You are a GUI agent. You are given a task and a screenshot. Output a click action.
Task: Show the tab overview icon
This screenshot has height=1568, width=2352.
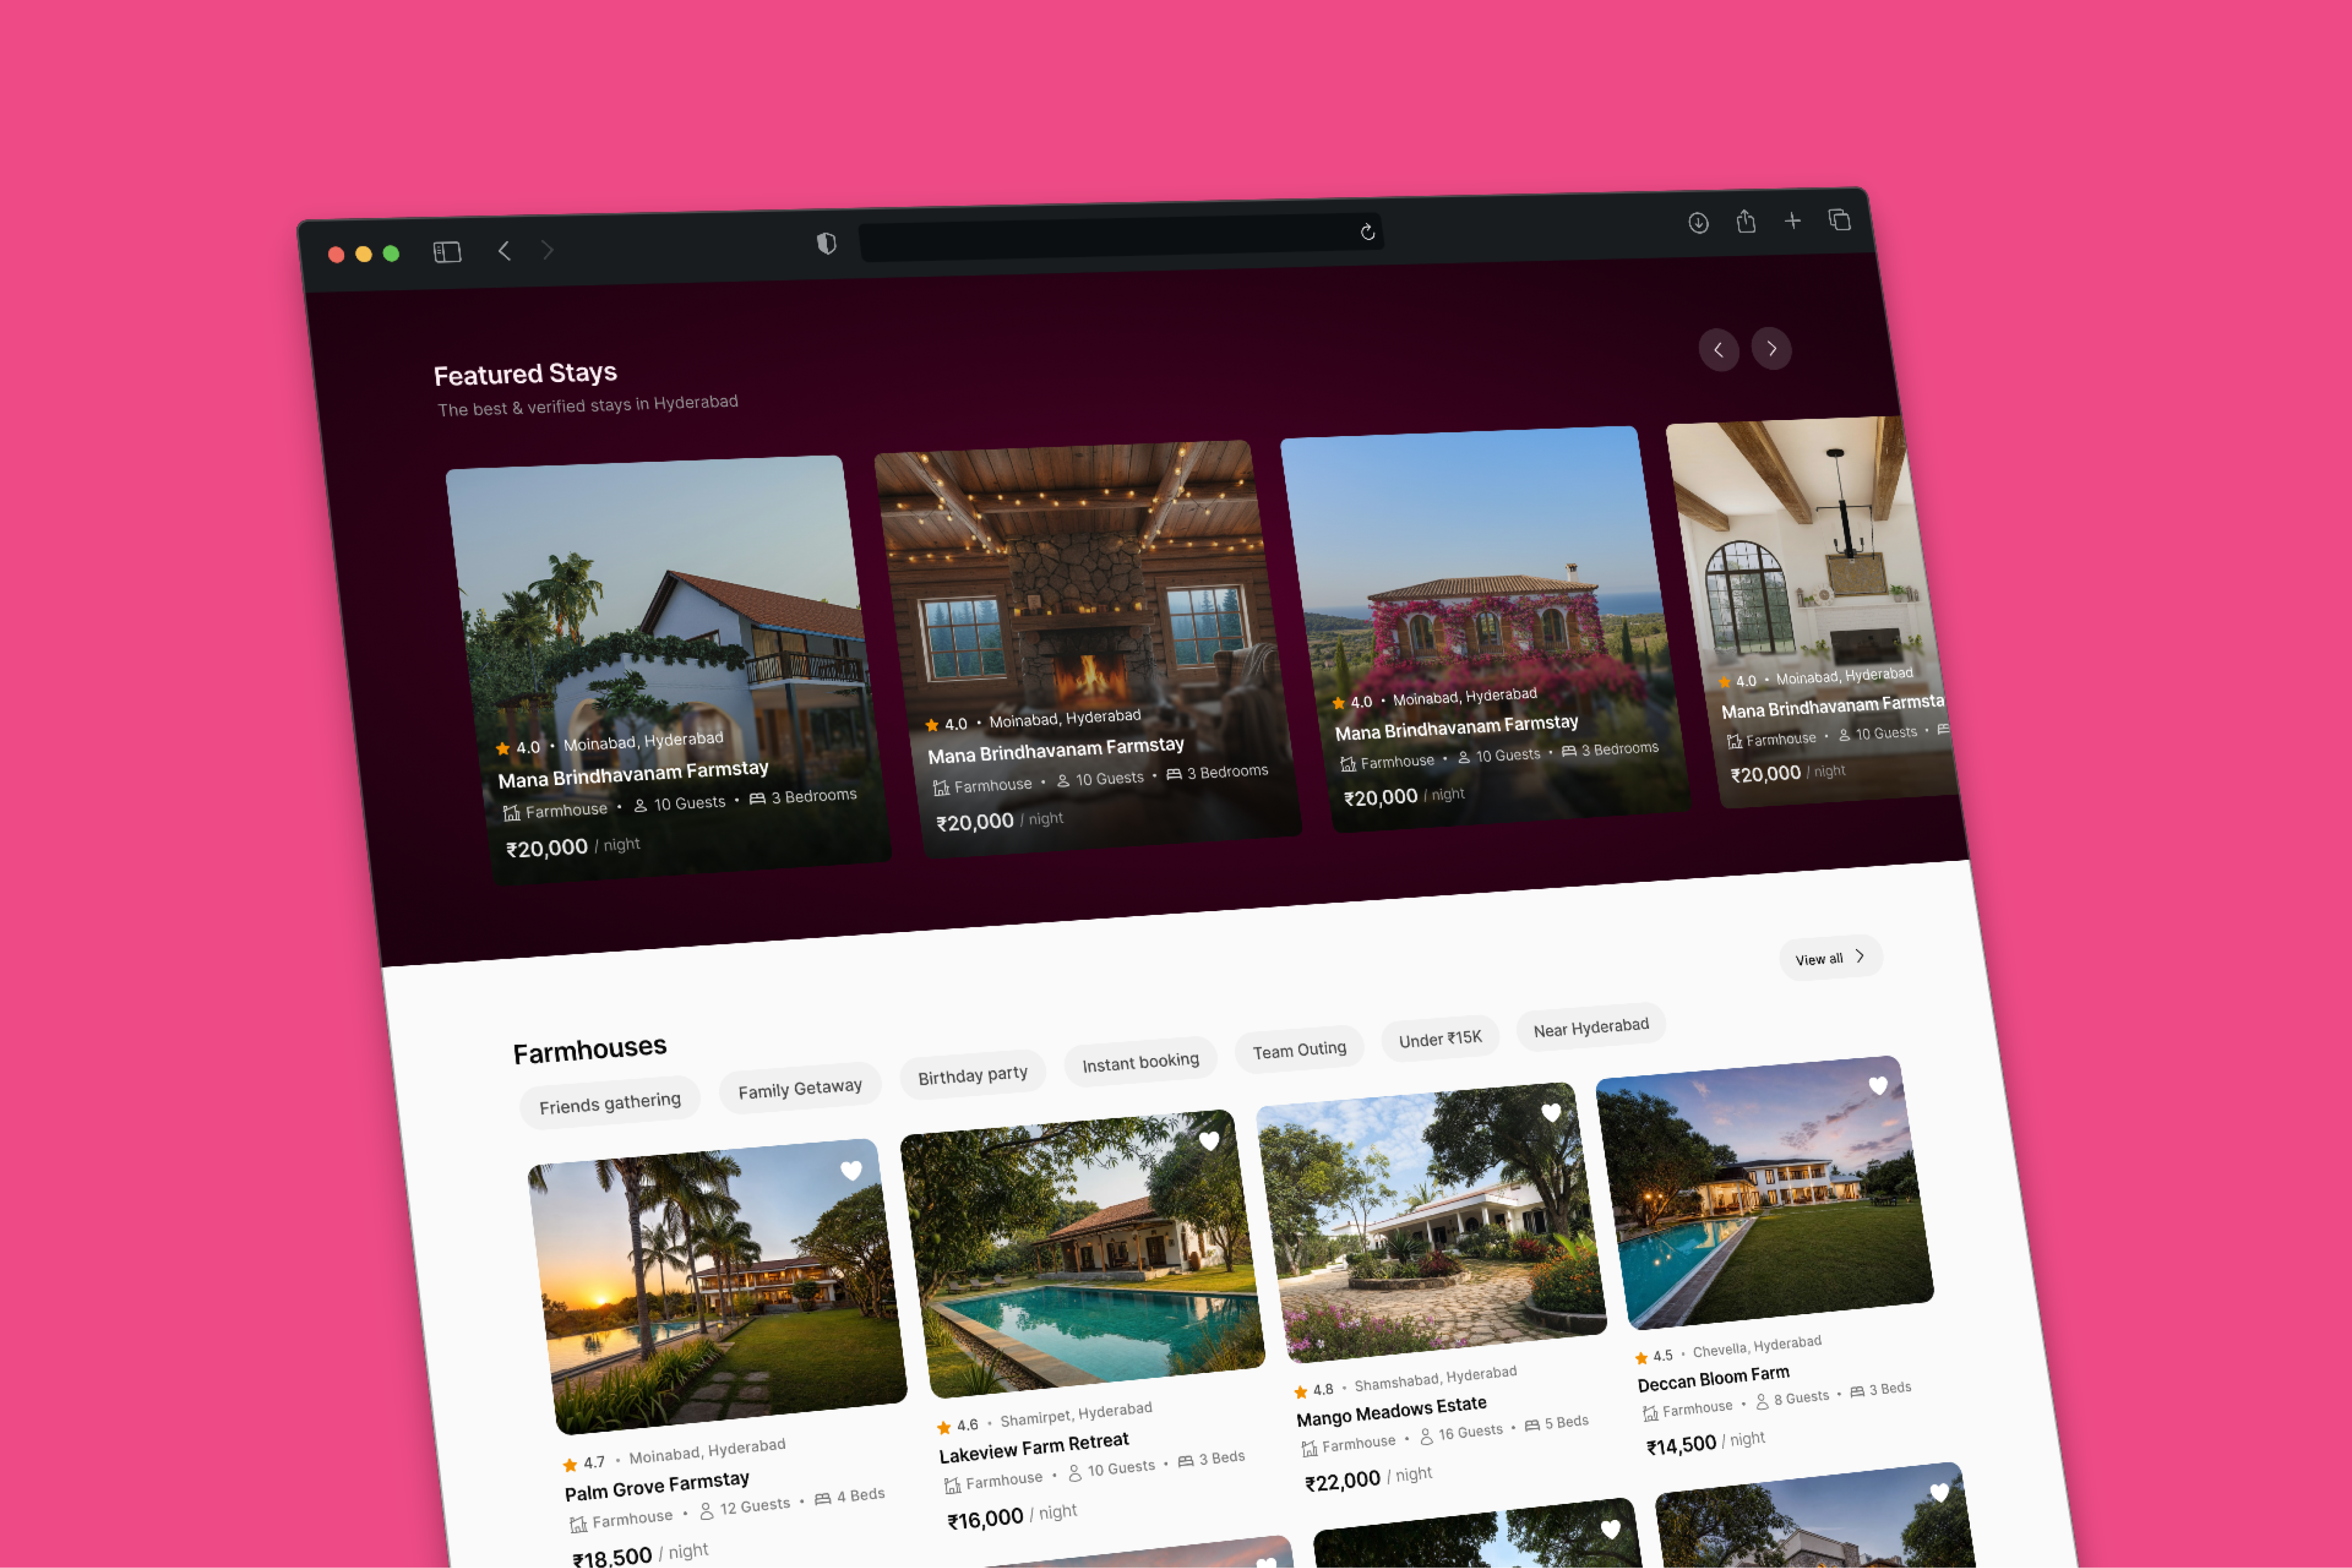point(1840,219)
